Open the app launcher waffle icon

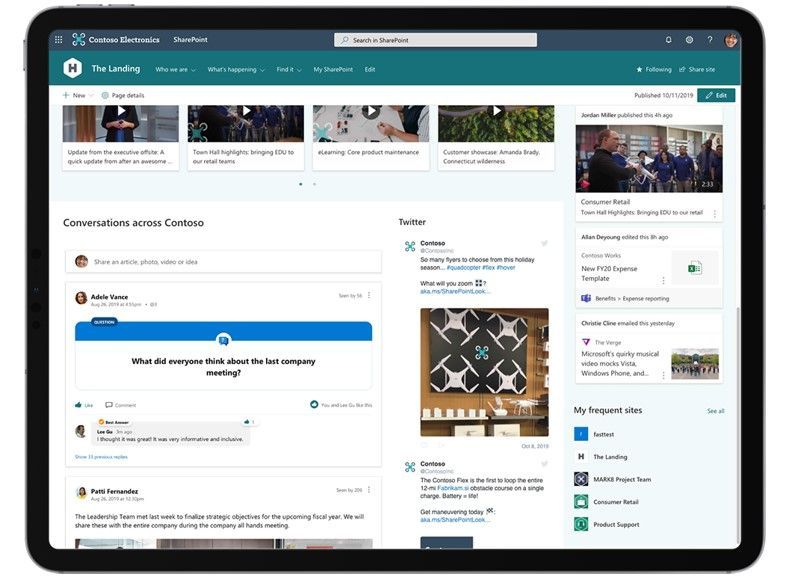tap(58, 40)
